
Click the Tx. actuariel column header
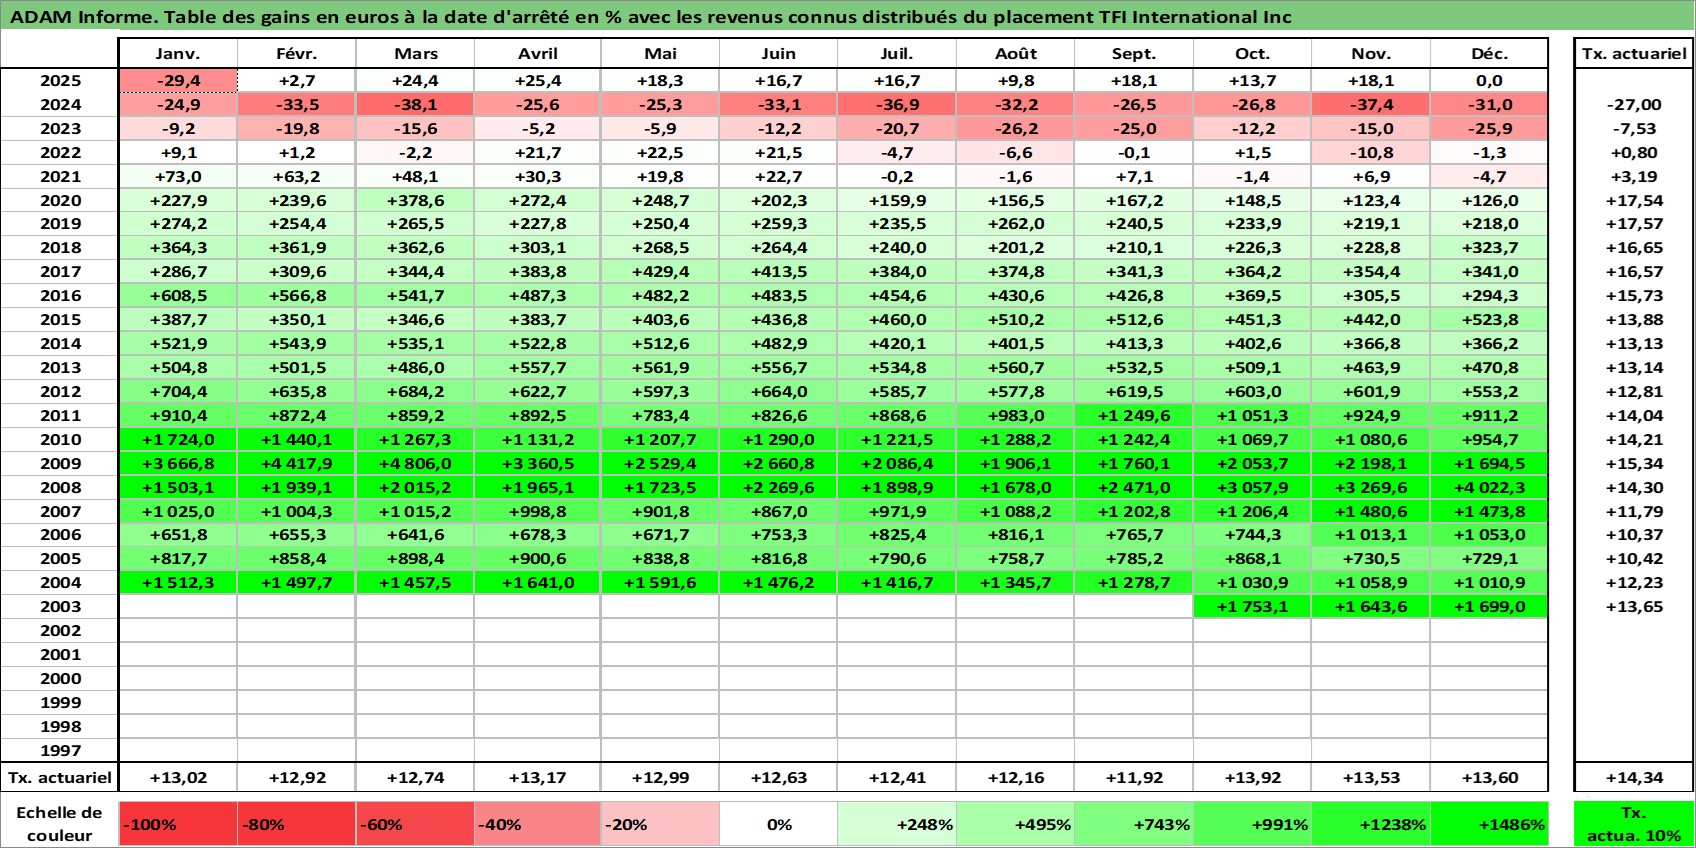1634,54
